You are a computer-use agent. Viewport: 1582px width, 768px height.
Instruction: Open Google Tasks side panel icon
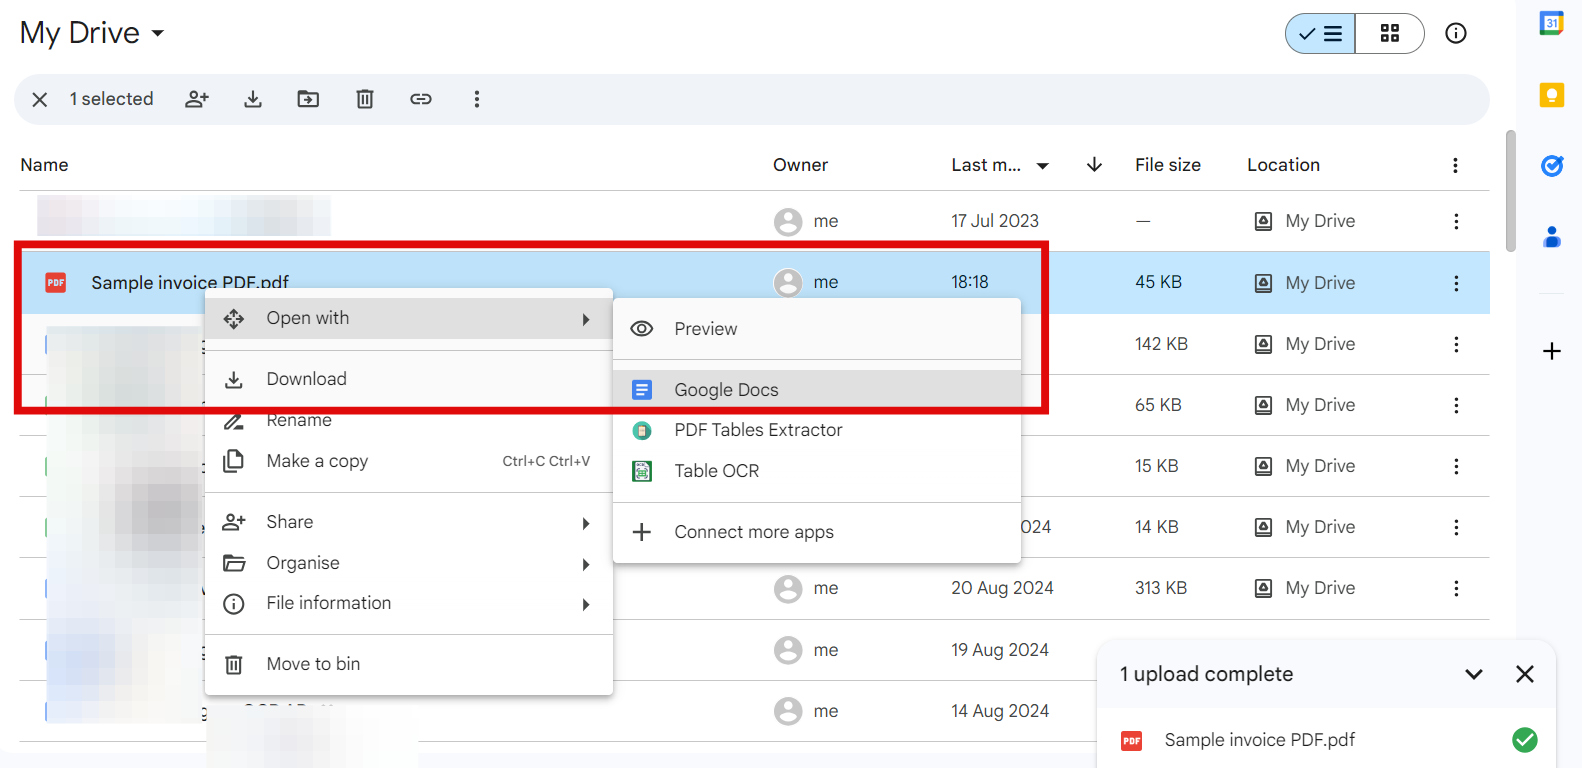1552,166
